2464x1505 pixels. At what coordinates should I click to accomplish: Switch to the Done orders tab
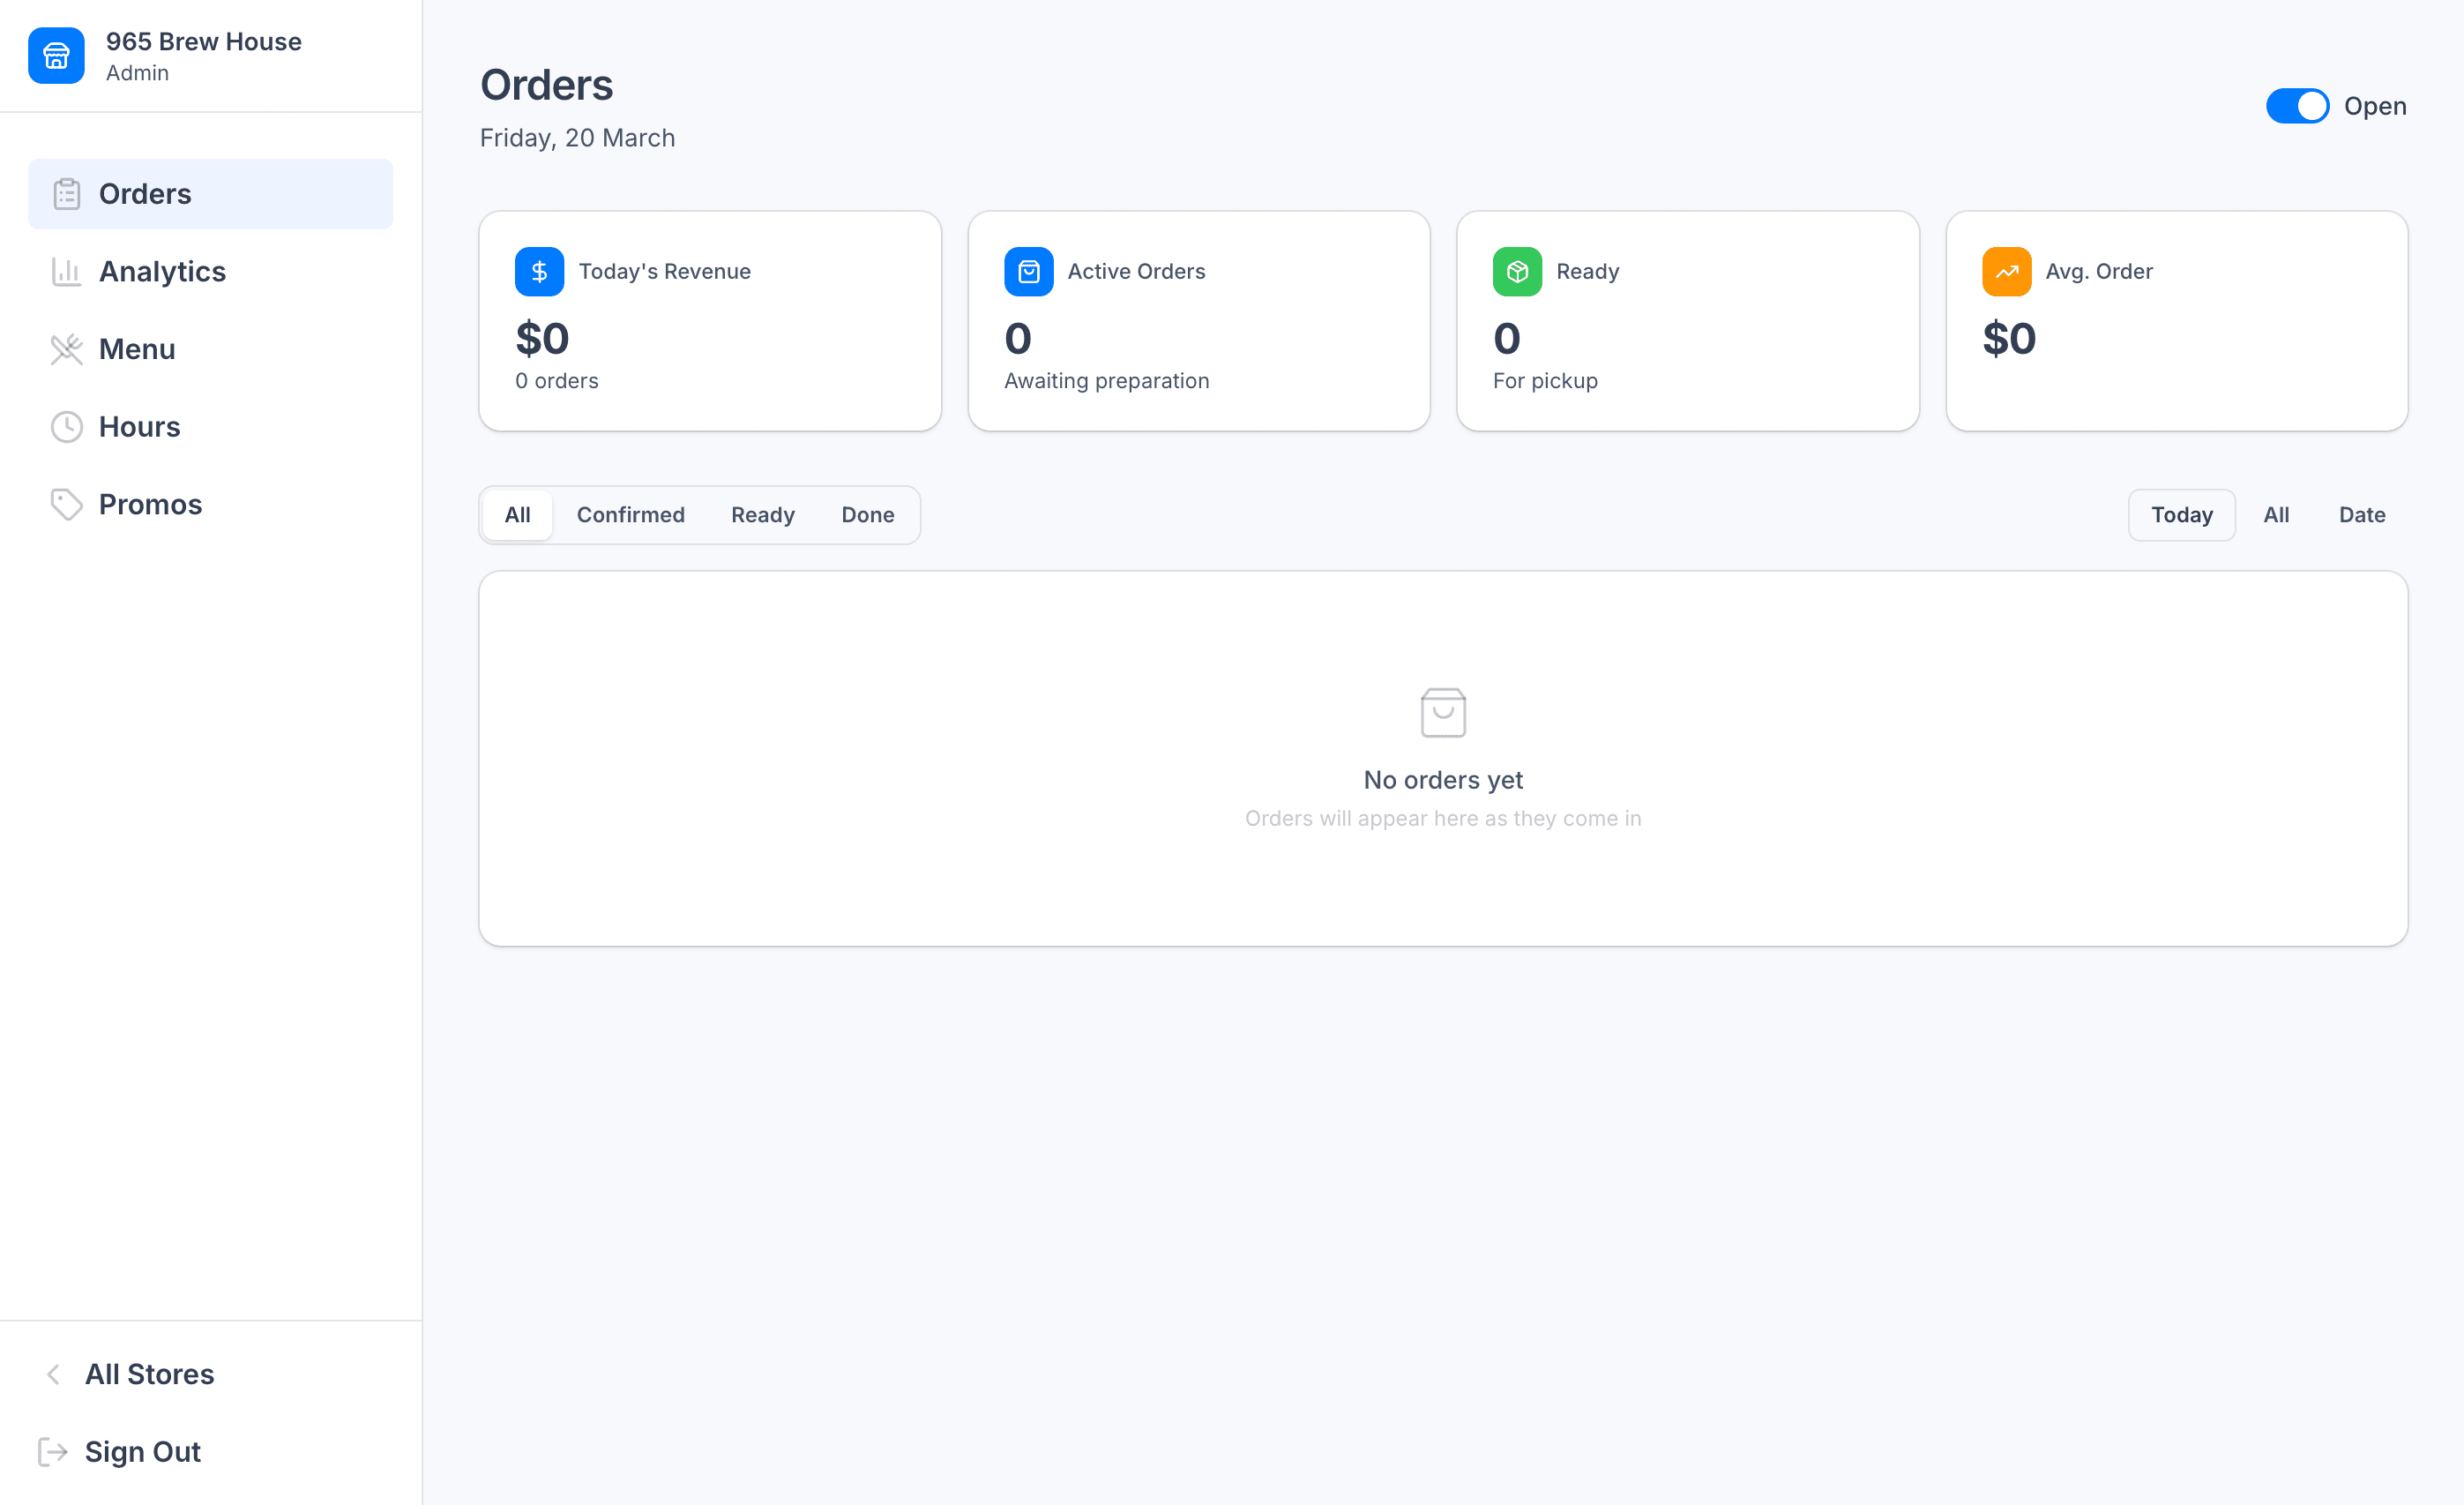click(867, 514)
